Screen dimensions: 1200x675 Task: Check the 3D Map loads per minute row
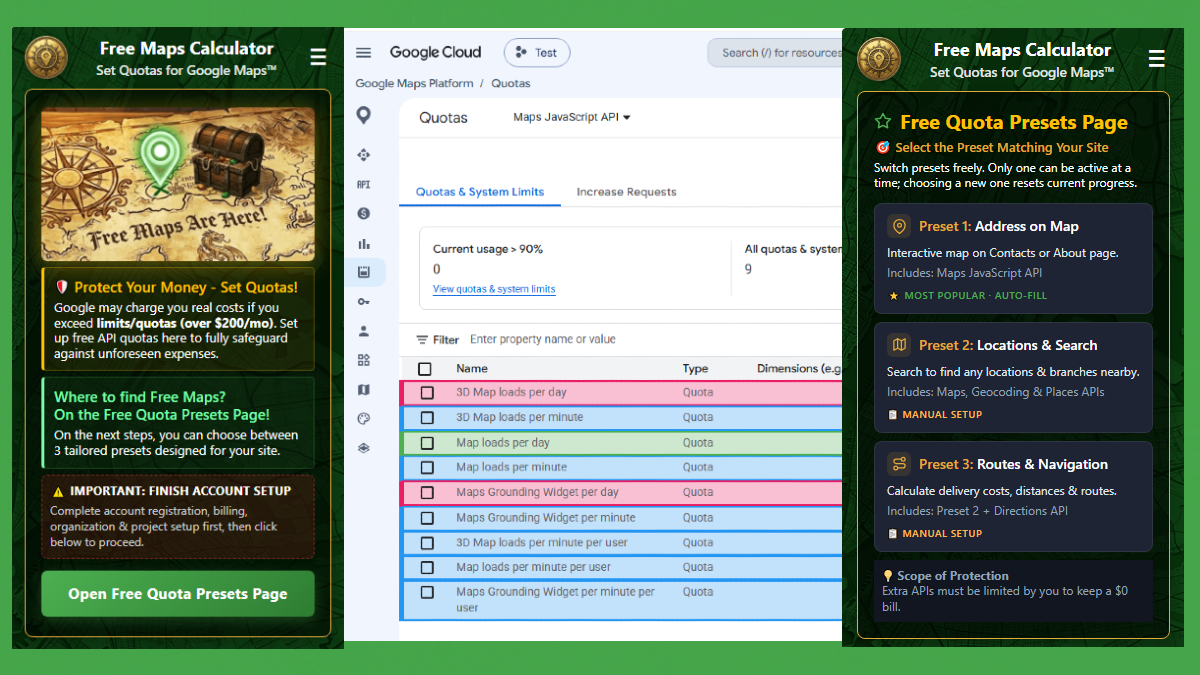[x=427, y=418]
